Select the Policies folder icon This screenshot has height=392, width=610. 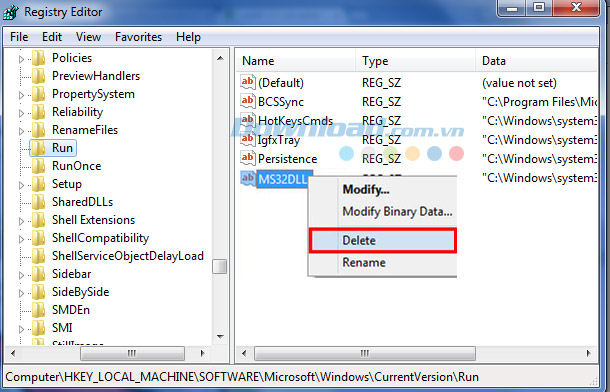(x=39, y=58)
